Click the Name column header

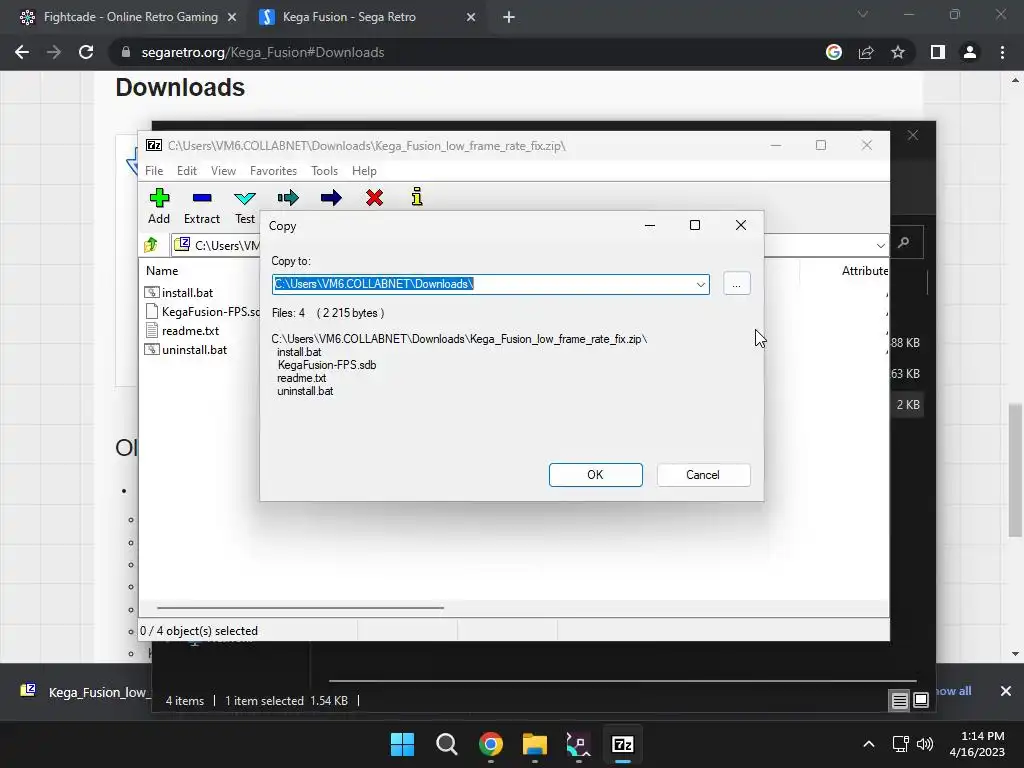coord(162,270)
